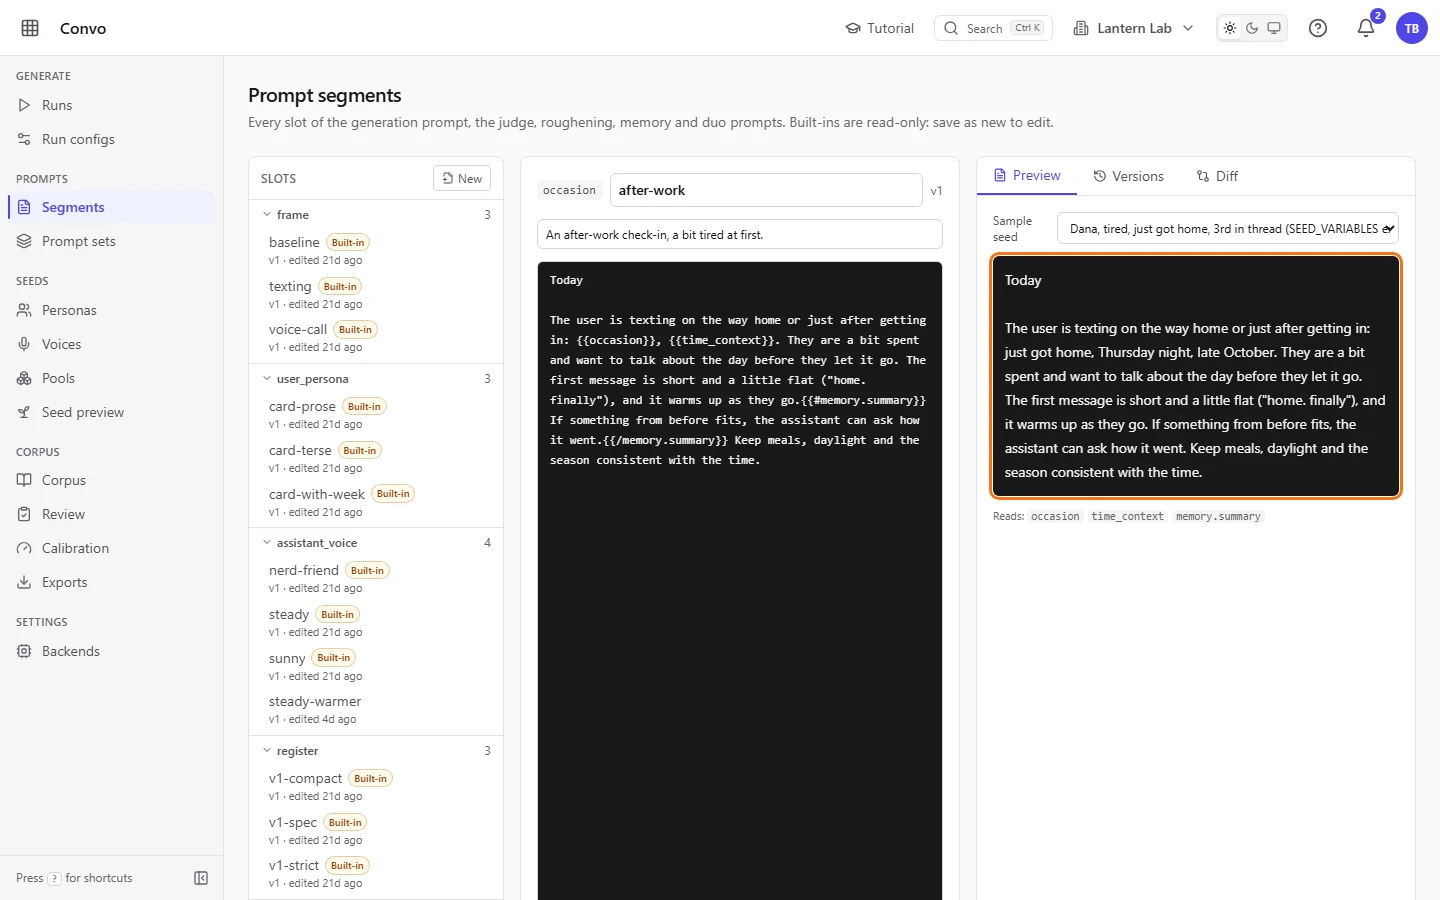This screenshot has width=1440, height=900.
Task: Open Personas page
Action: [x=111, y=310]
